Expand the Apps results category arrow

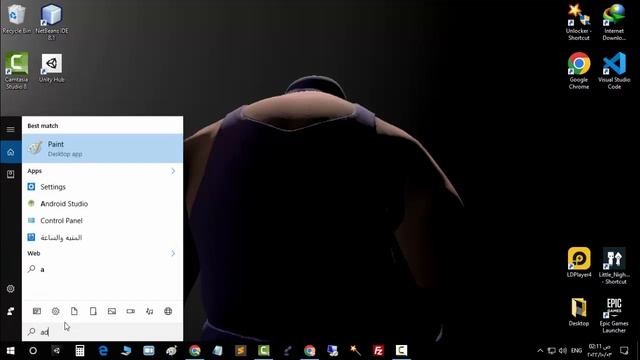click(173, 171)
